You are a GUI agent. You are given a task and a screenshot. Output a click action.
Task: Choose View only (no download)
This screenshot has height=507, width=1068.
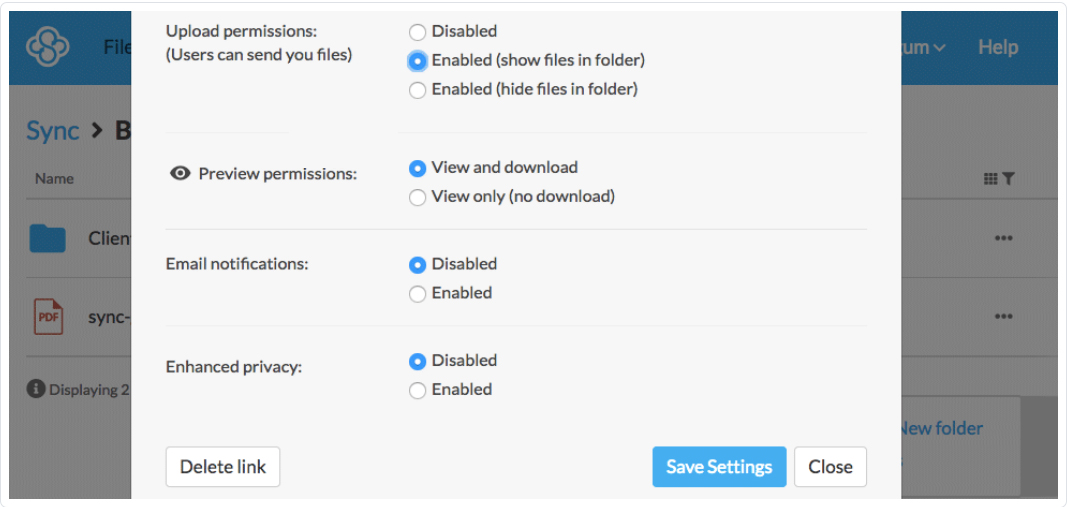tap(417, 198)
